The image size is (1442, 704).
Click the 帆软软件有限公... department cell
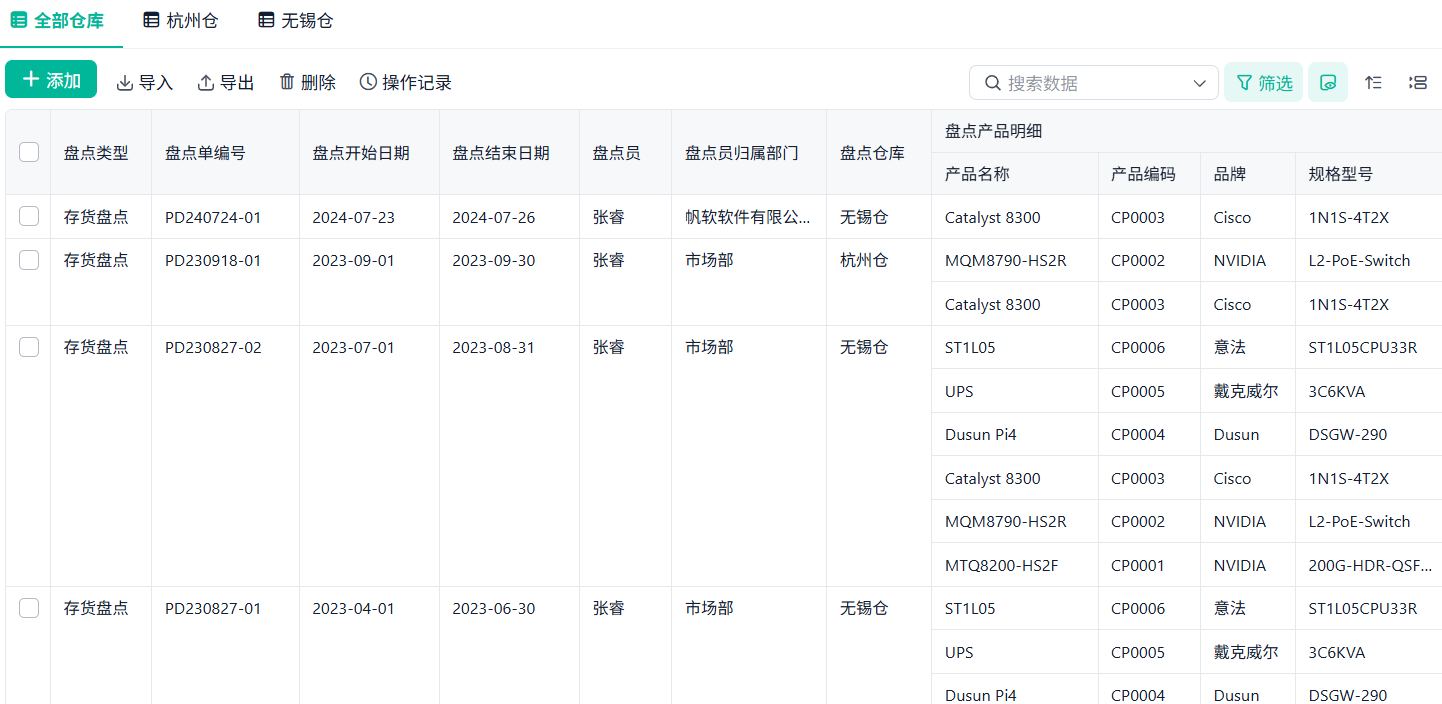click(x=748, y=217)
